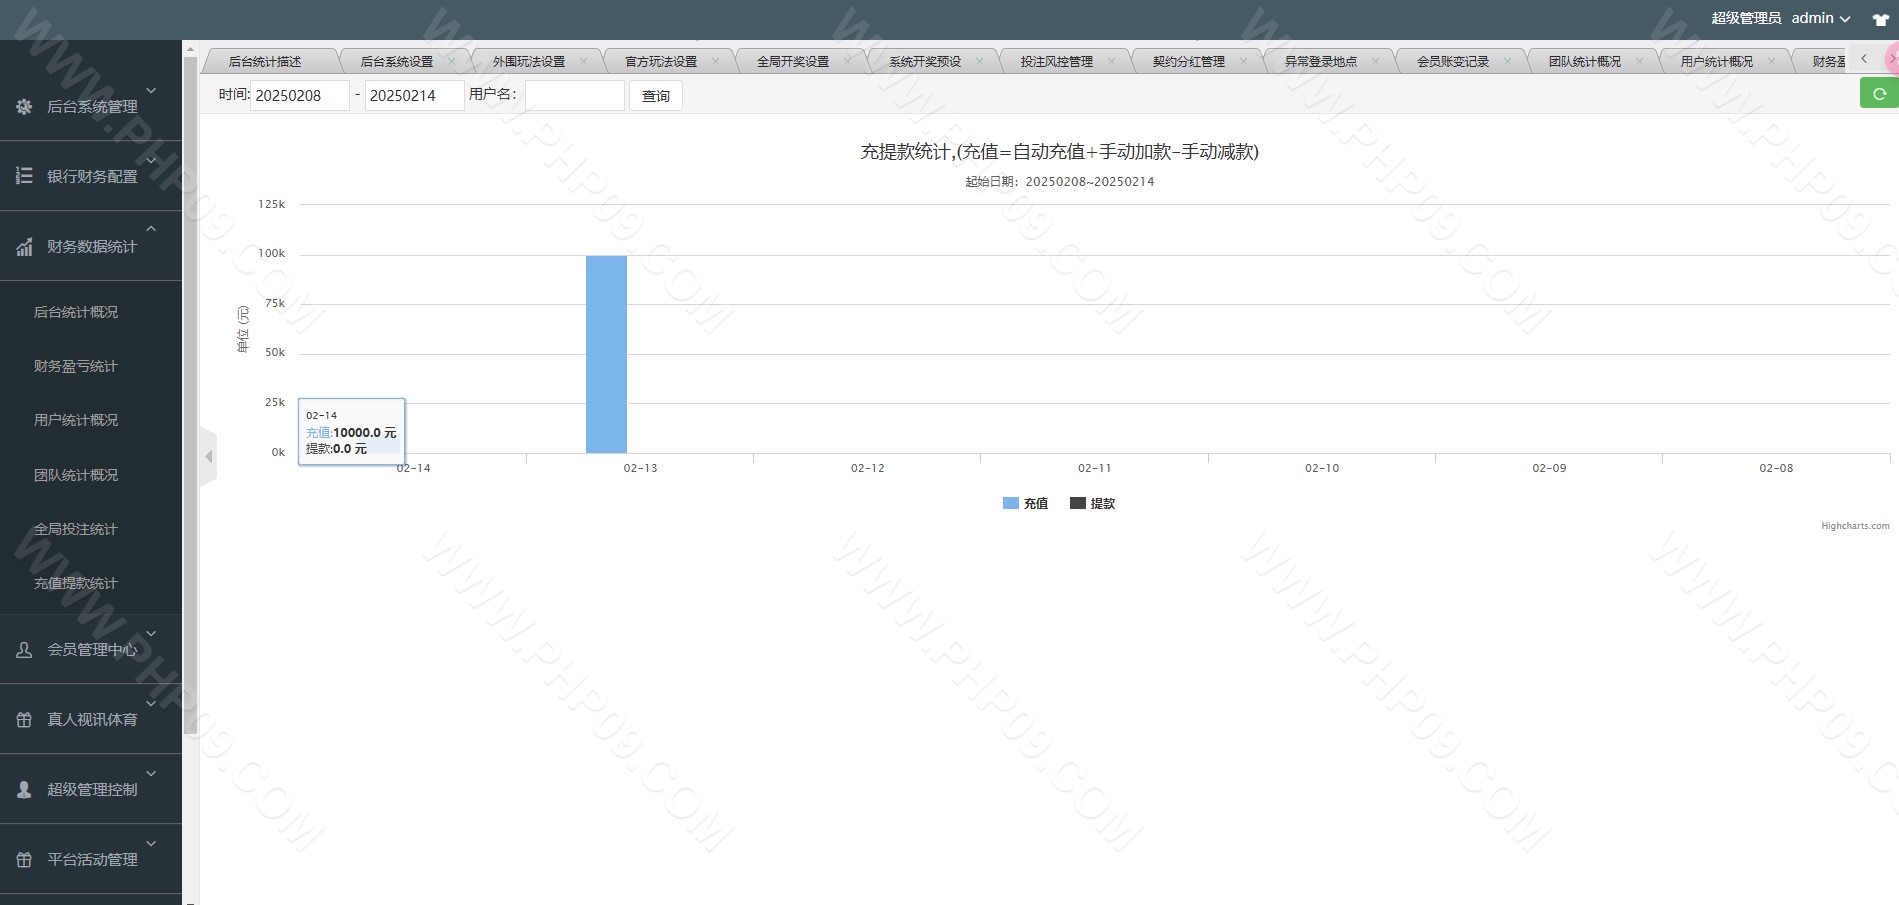
Task: Close the 全局开奖设置 tab
Action: point(848,61)
